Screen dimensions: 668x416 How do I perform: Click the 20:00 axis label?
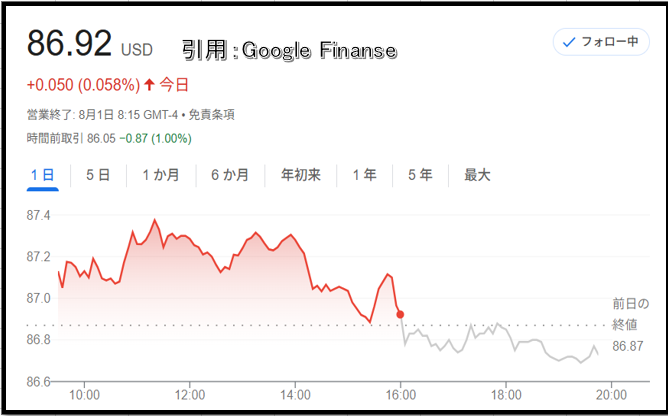[611, 395]
